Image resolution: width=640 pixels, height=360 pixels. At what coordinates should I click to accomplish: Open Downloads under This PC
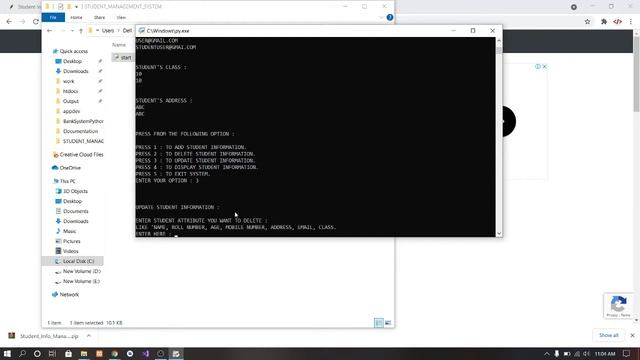[76, 221]
